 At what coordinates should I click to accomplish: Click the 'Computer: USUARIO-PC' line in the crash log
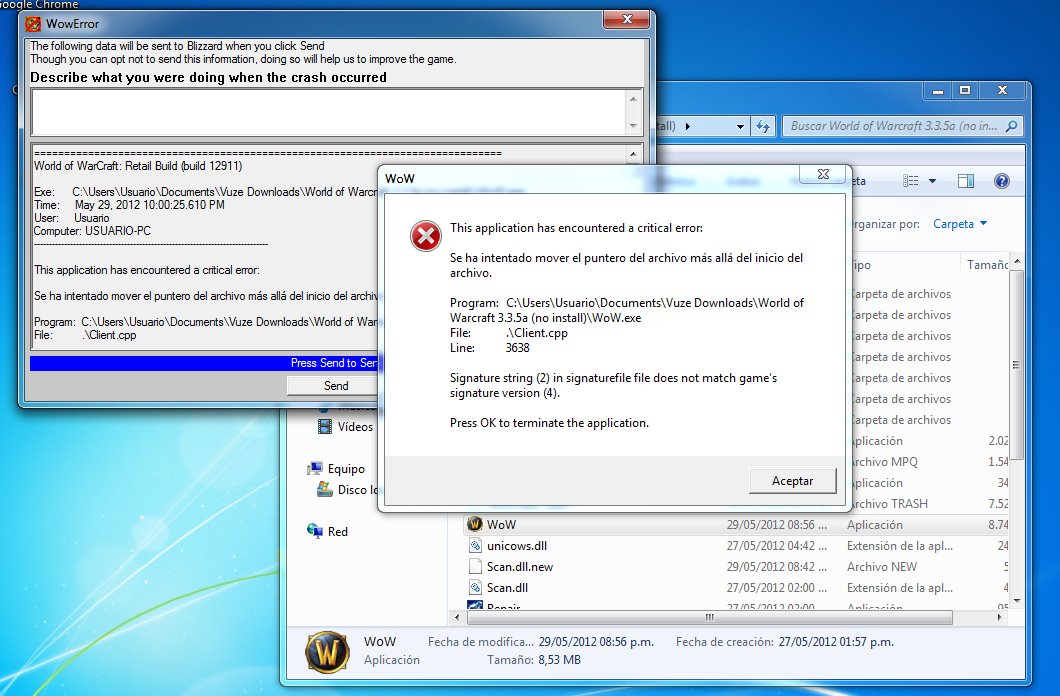coord(93,230)
